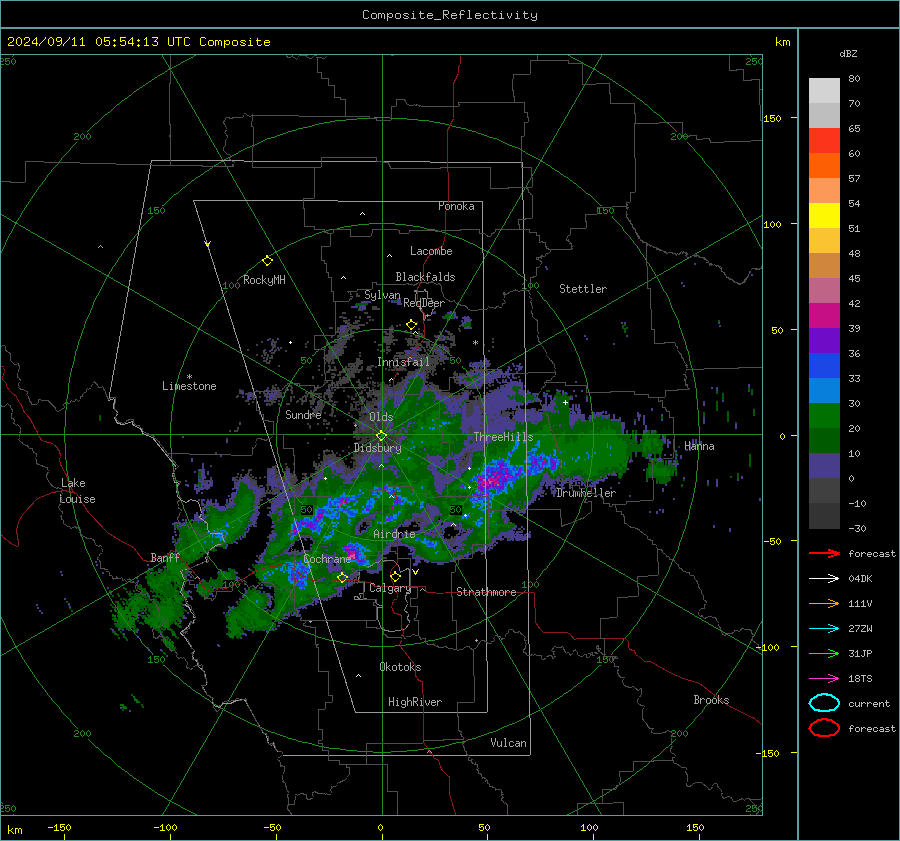Click the diamond marker above Calgary
900x841 pixels.
click(x=395, y=576)
